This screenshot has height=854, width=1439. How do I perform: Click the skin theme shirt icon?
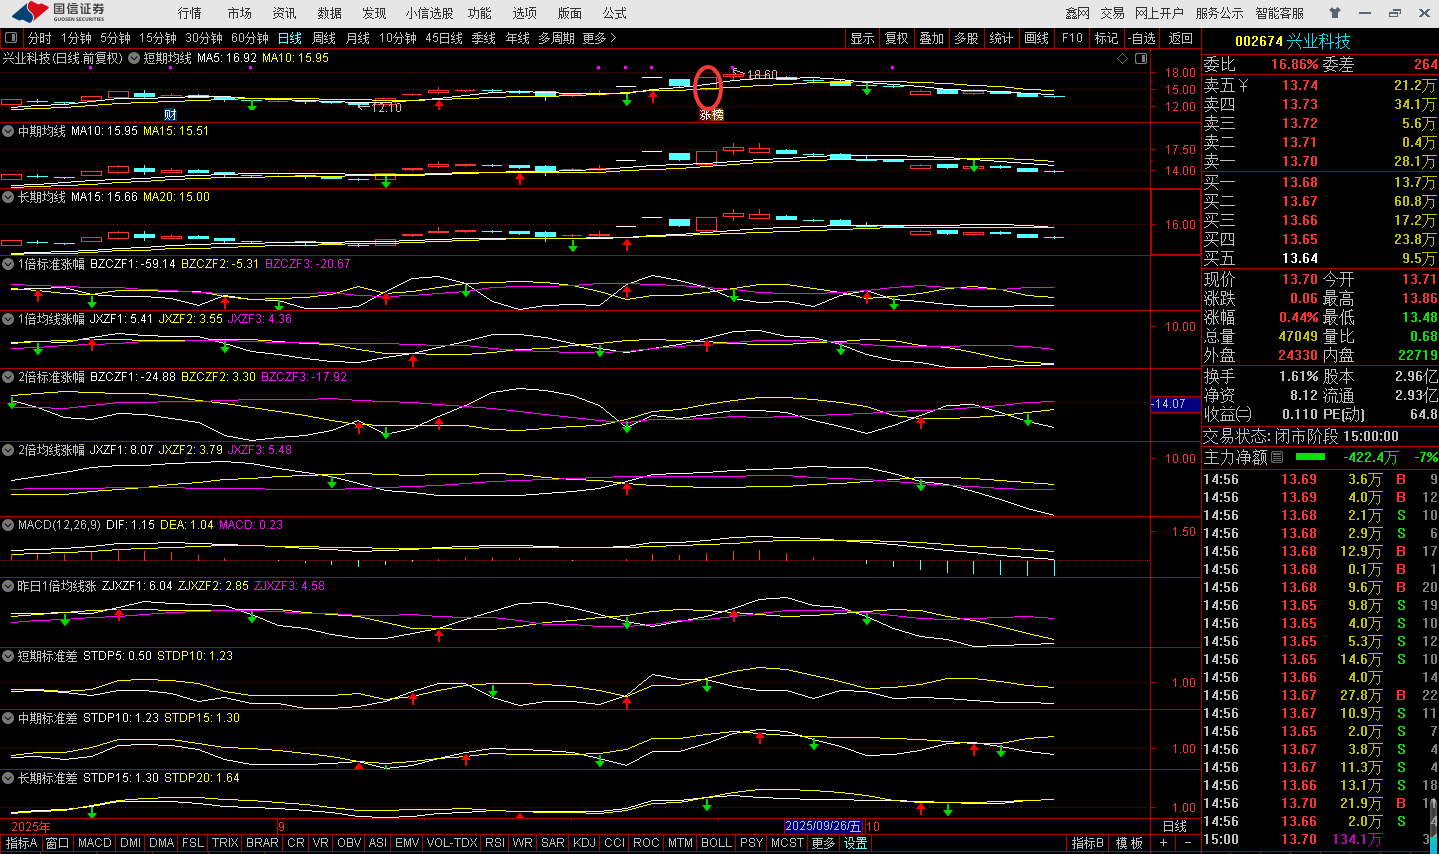1335,13
